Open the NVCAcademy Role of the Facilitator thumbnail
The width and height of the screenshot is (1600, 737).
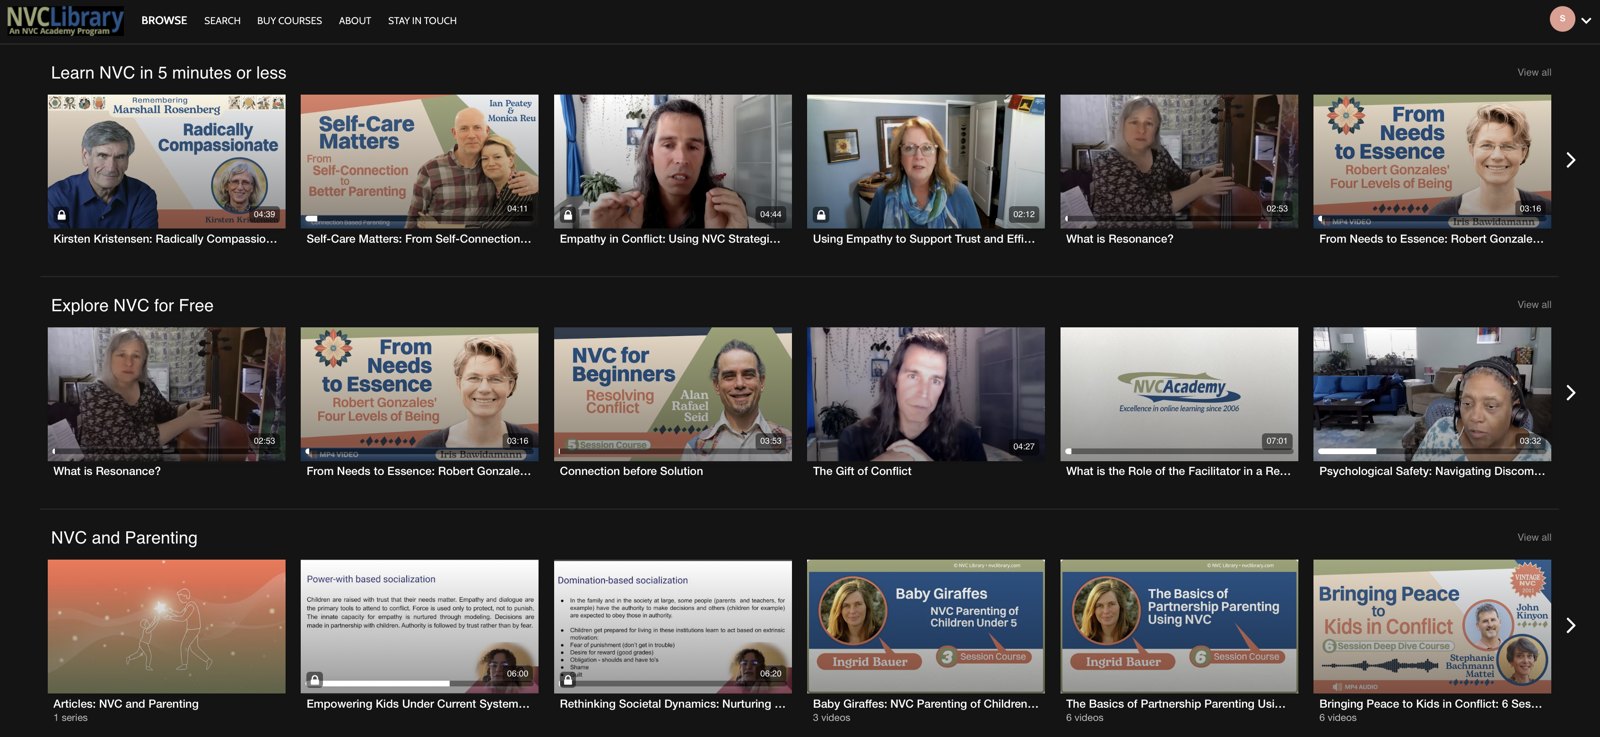(1179, 394)
